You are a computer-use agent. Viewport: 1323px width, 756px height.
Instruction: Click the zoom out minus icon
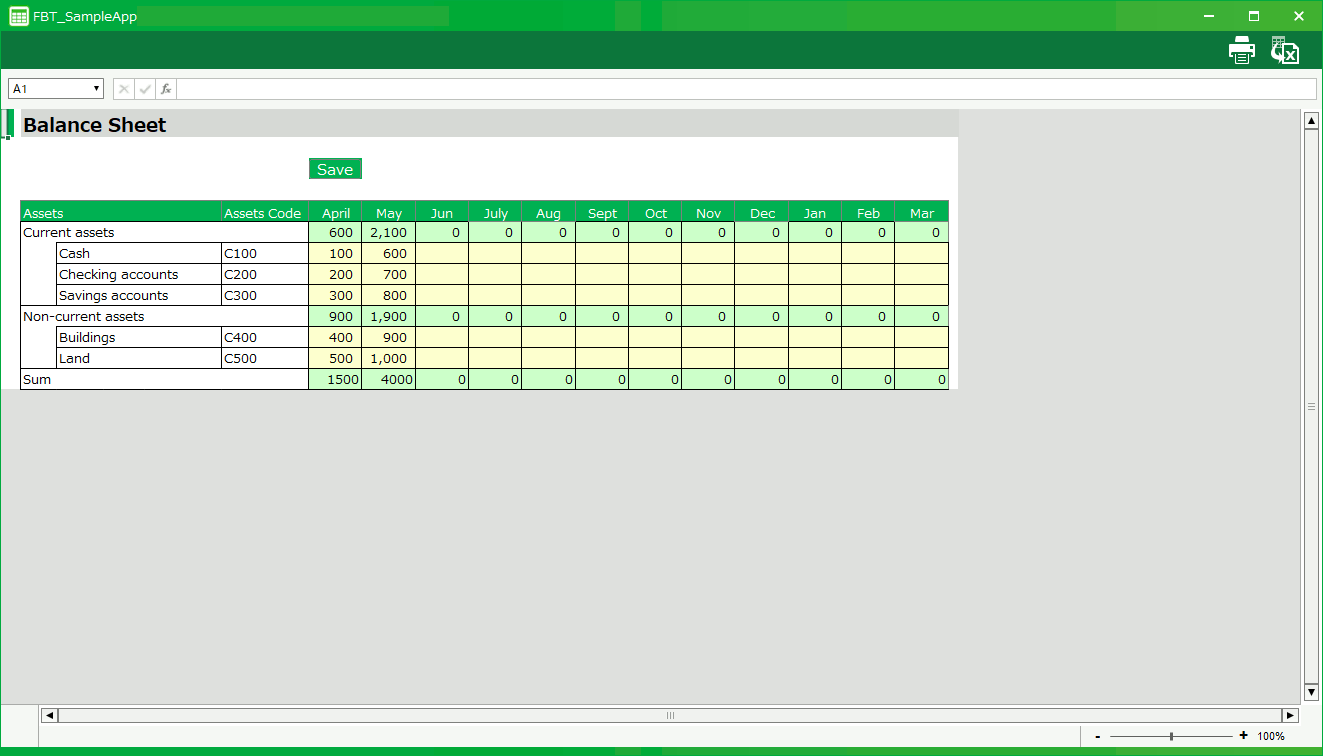click(1098, 736)
